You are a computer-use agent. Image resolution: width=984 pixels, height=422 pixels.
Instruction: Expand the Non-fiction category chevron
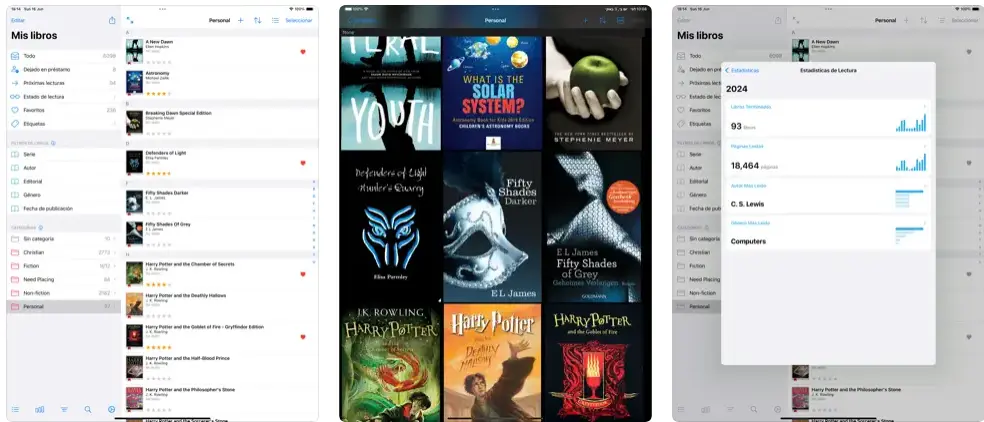[115, 293]
